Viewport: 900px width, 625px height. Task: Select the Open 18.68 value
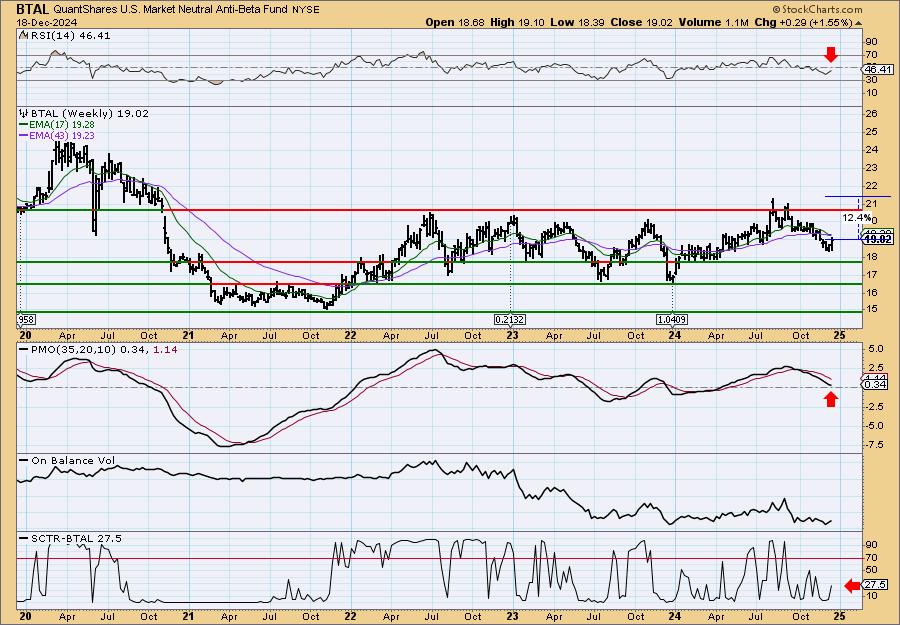[x=455, y=22]
